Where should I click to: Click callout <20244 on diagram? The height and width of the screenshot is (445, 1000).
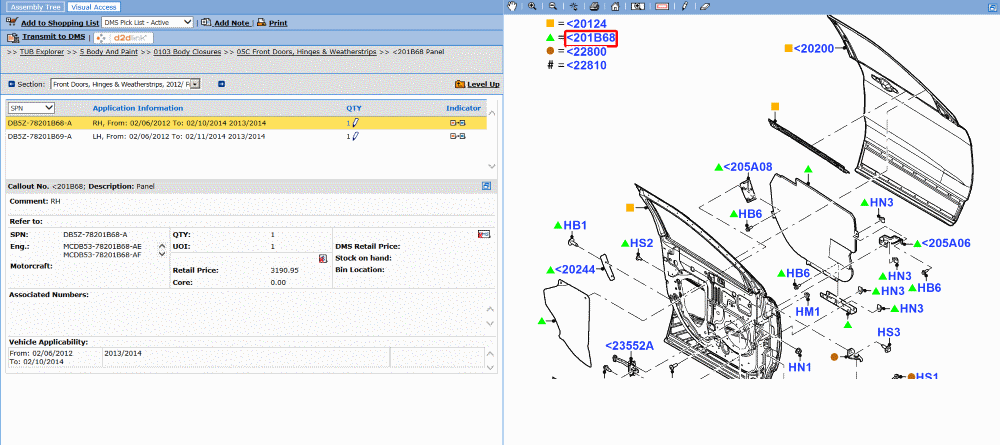(575, 270)
